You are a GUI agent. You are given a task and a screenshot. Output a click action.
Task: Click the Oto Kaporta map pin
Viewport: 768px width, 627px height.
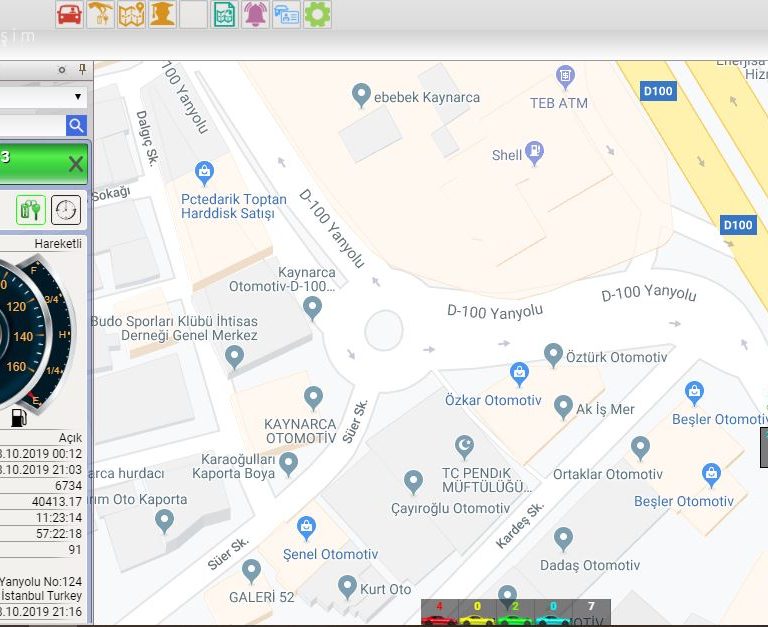coord(164,521)
